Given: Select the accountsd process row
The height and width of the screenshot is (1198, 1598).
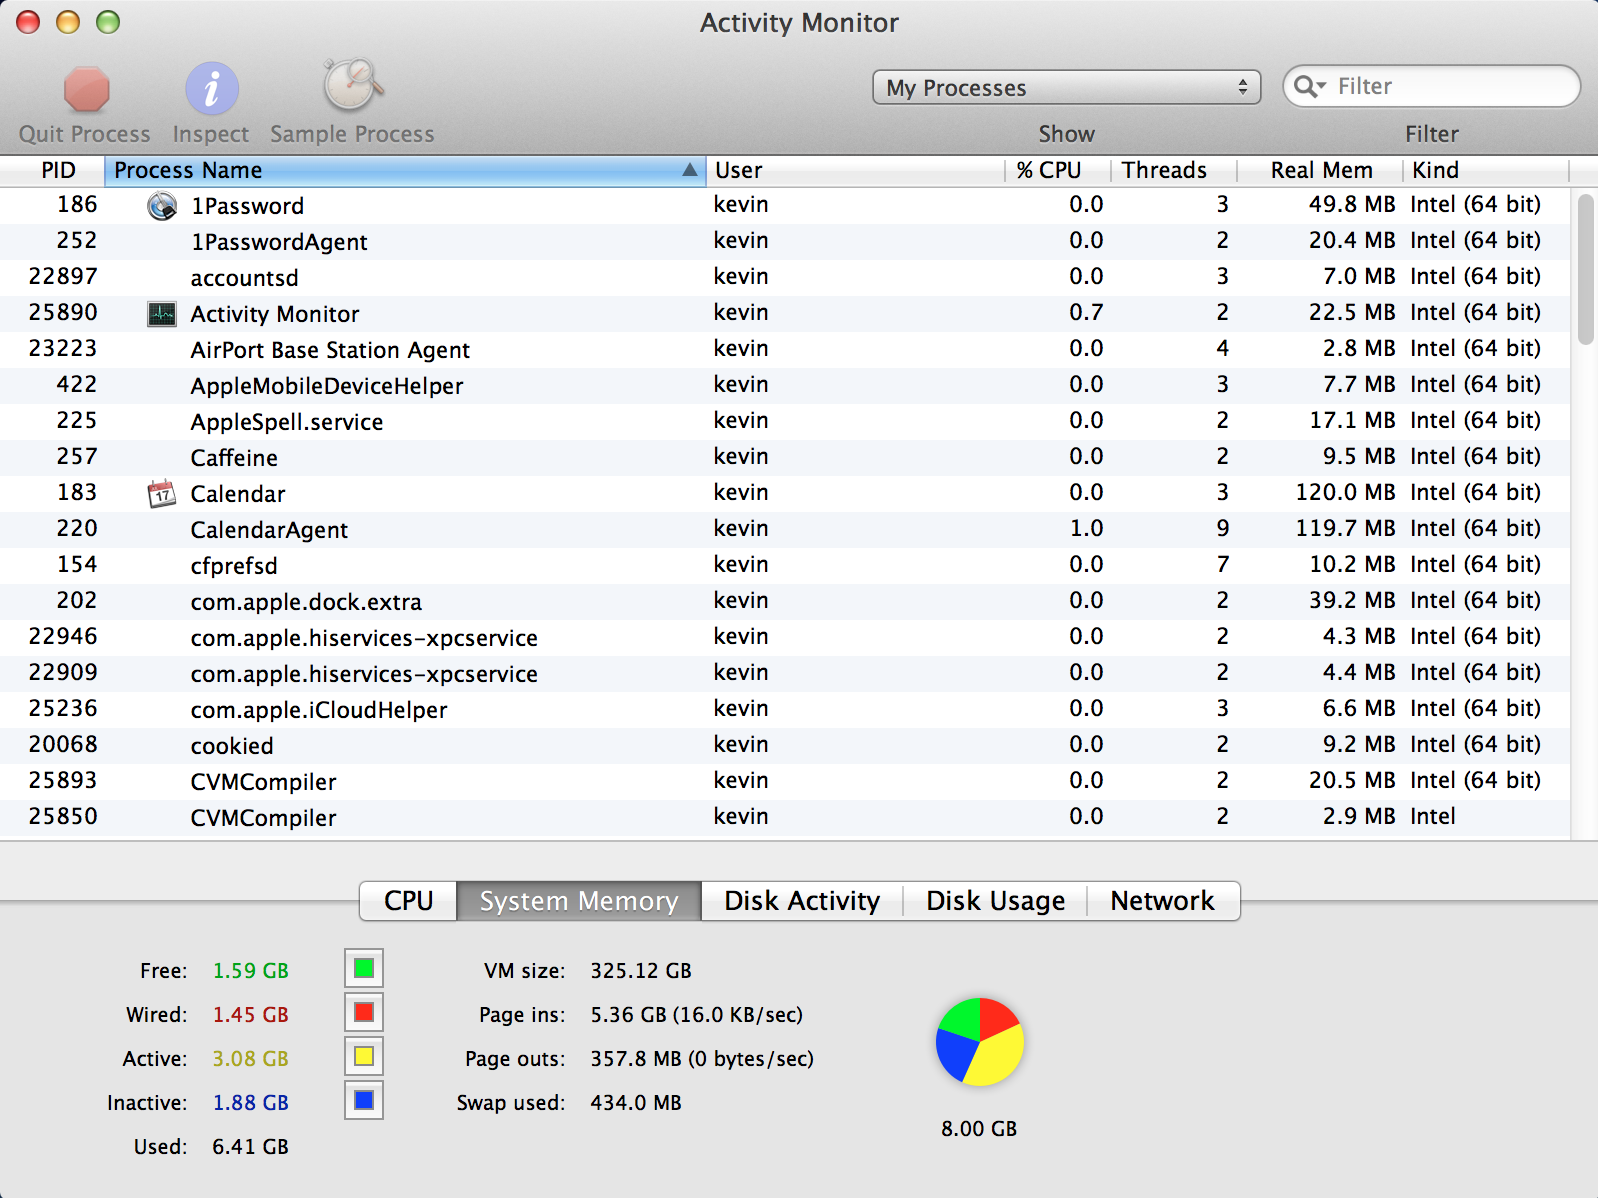Looking at the screenshot, I should (x=785, y=278).
